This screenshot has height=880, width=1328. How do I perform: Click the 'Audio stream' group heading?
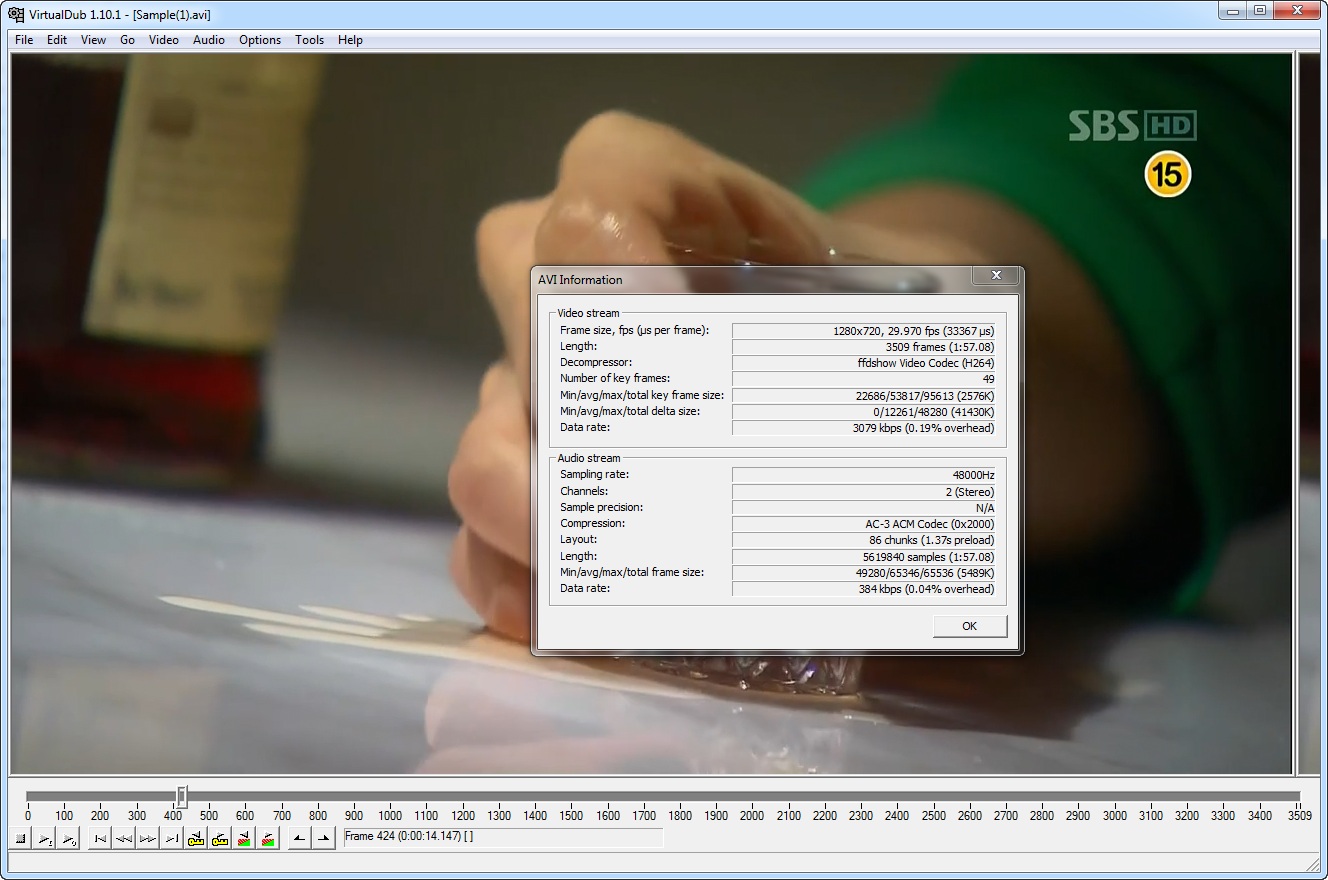pyautogui.click(x=589, y=458)
